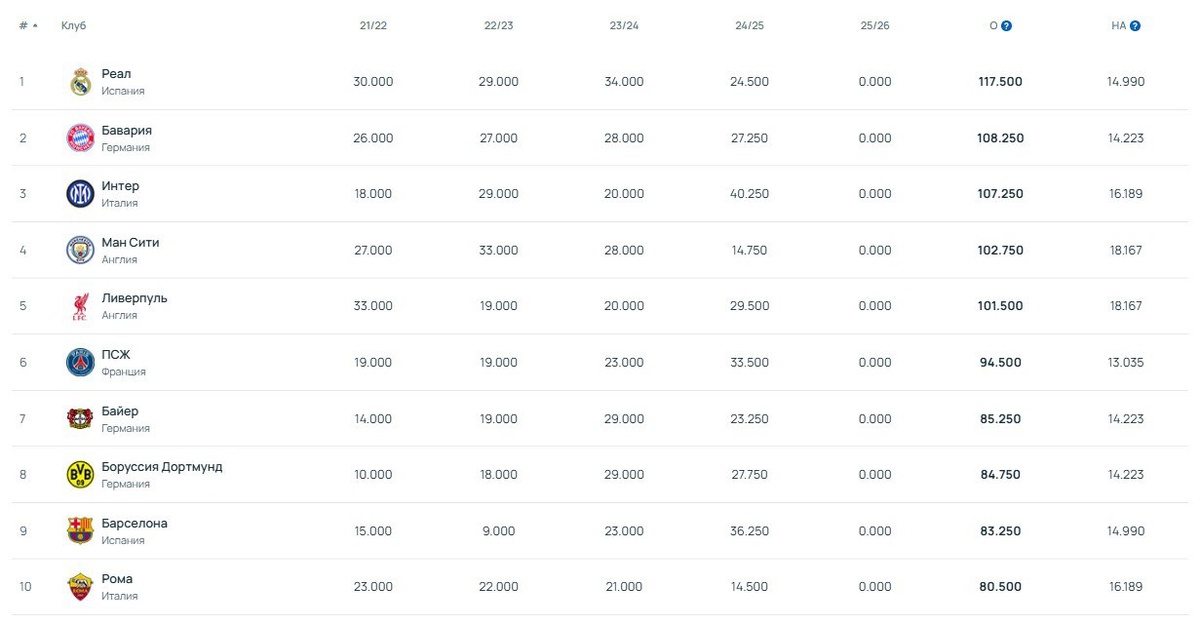1200x625 pixels.
Task: Click the Liverpool club crest
Action: point(80,306)
